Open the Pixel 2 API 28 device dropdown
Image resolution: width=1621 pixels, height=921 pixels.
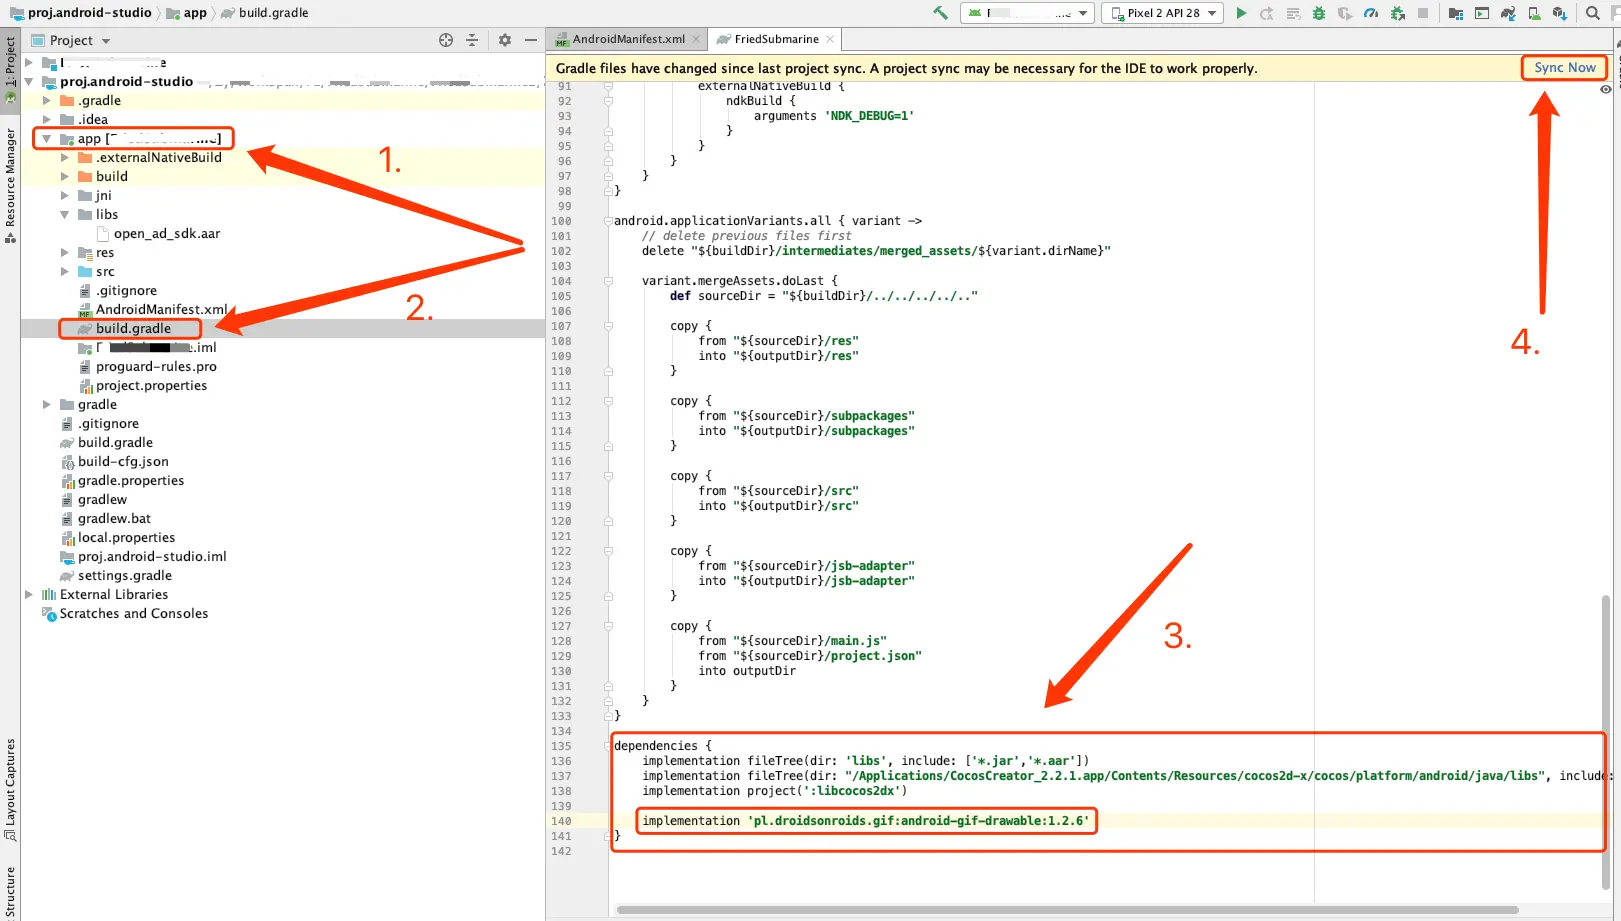tap(1163, 13)
